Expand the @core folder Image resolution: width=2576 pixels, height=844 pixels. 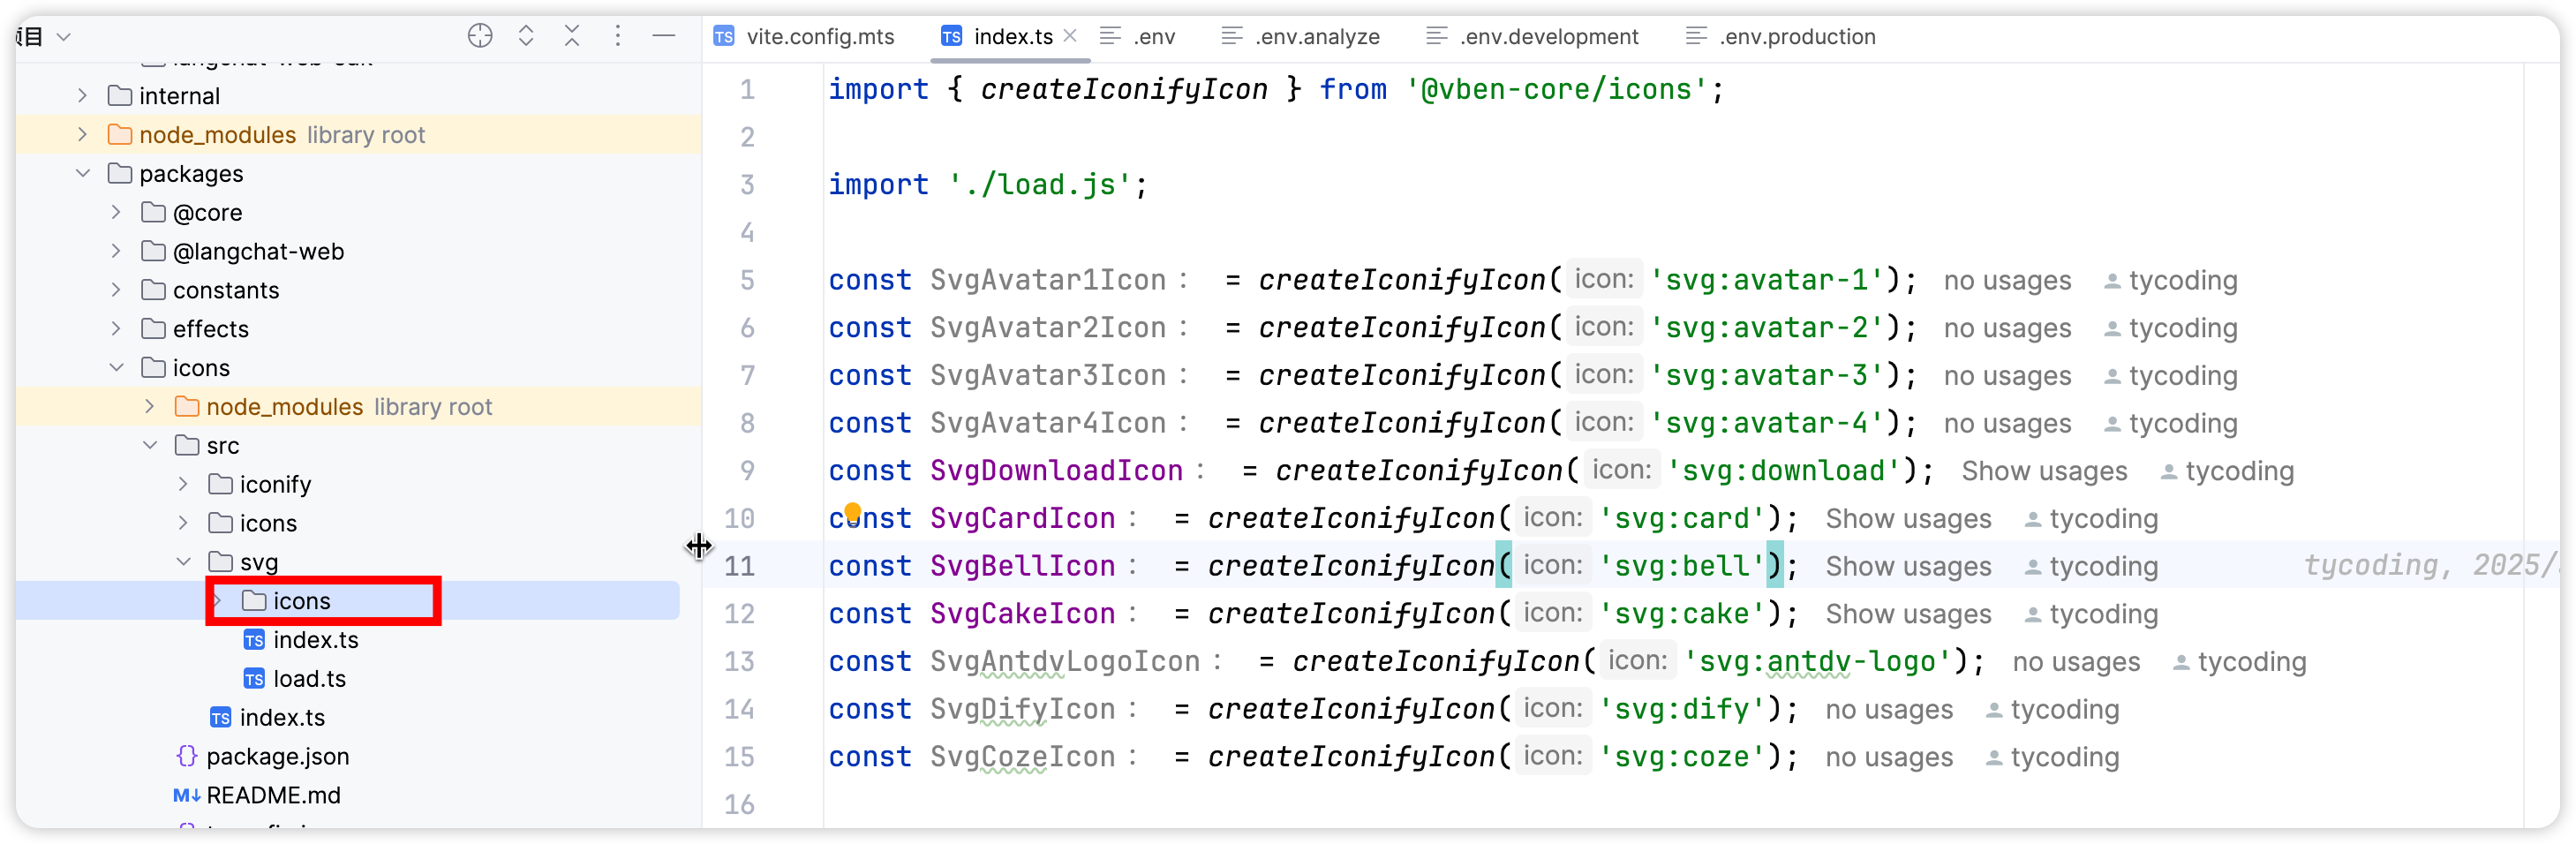click(x=116, y=212)
